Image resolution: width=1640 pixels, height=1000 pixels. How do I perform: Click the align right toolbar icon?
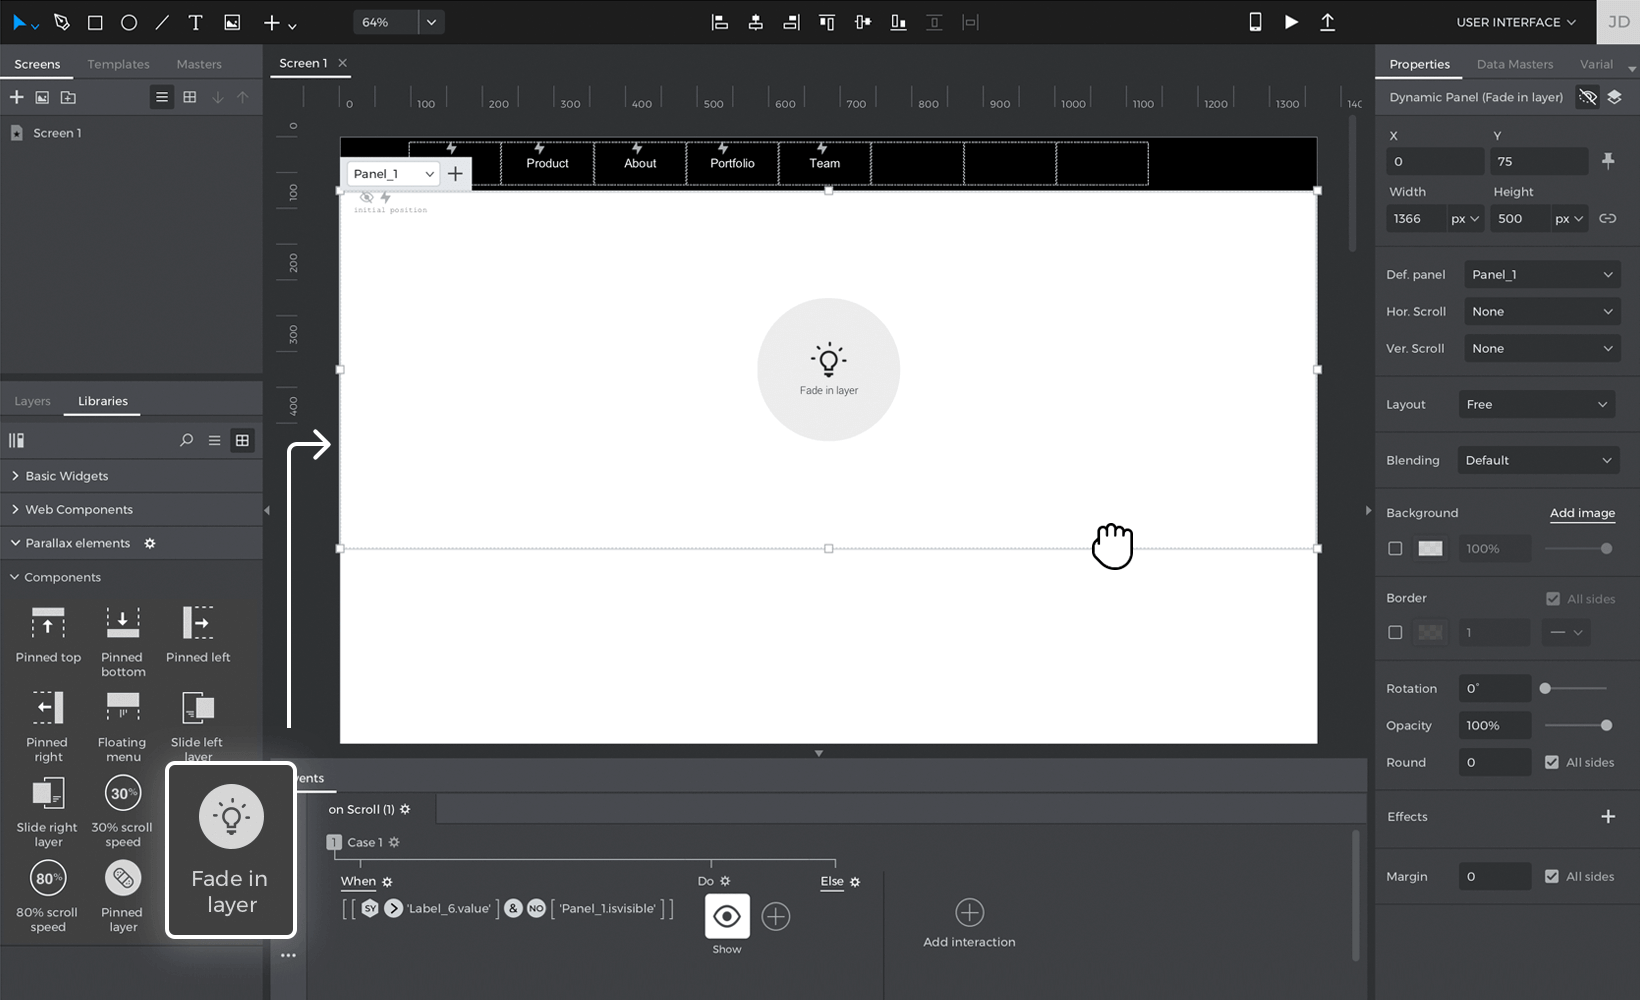pos(791,22)
